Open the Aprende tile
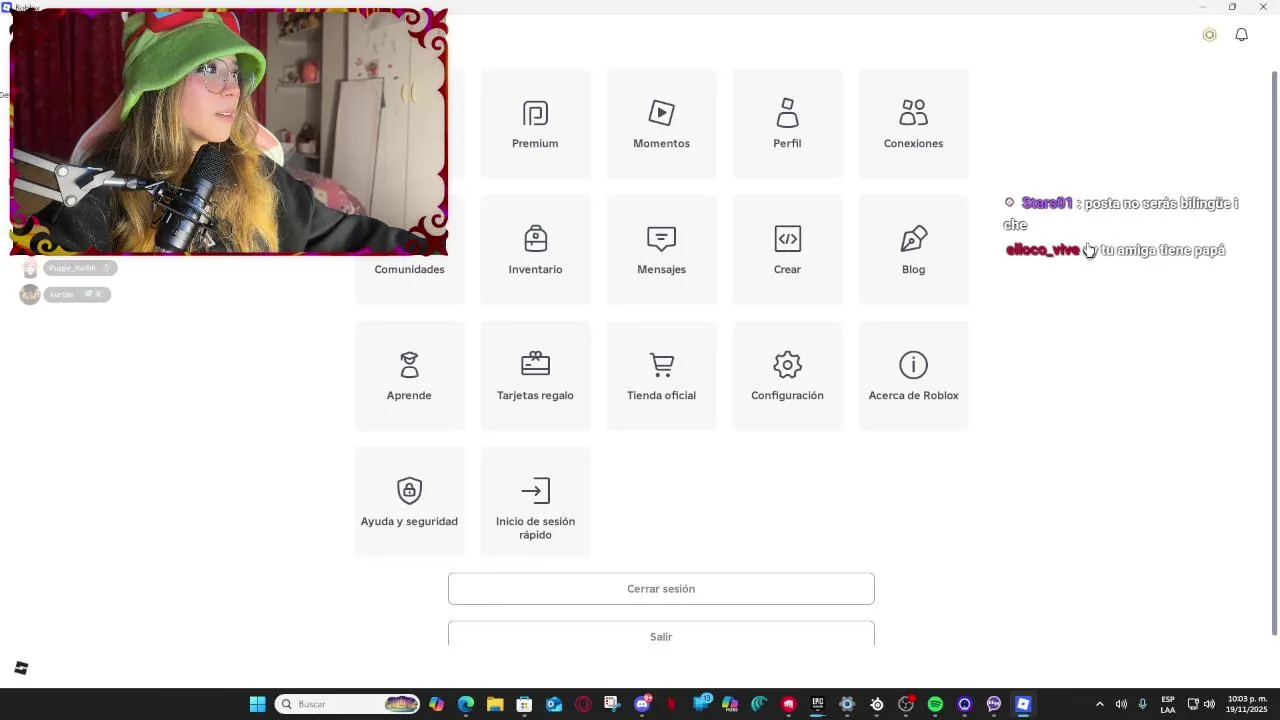The image size is (1280, 720). pos(409,376)
